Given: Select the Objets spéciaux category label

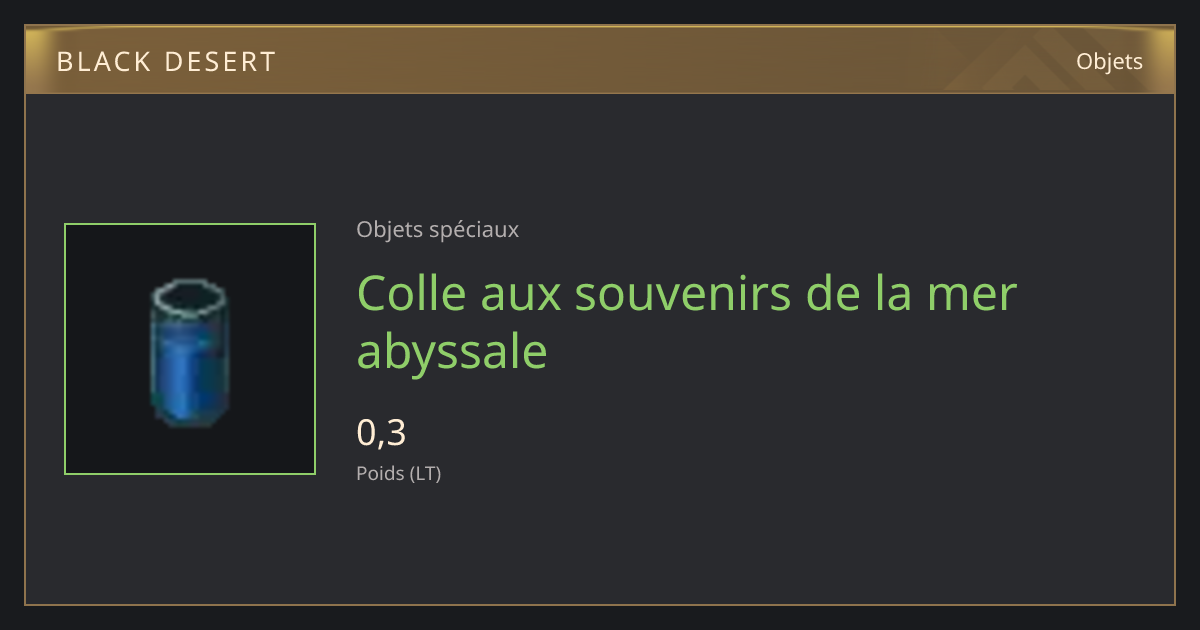Looking at the screenshot, I should click(437, 230).
